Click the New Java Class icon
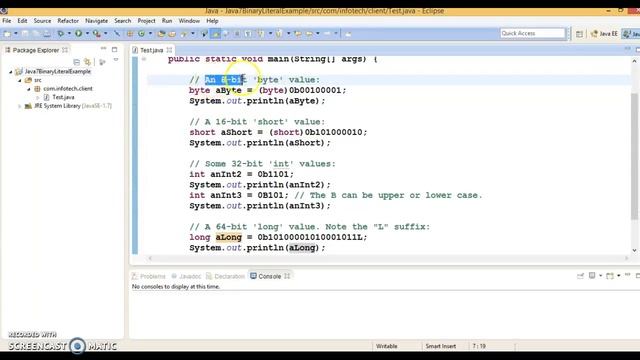This screenshot has height=360, width=640. pos(141,34)
